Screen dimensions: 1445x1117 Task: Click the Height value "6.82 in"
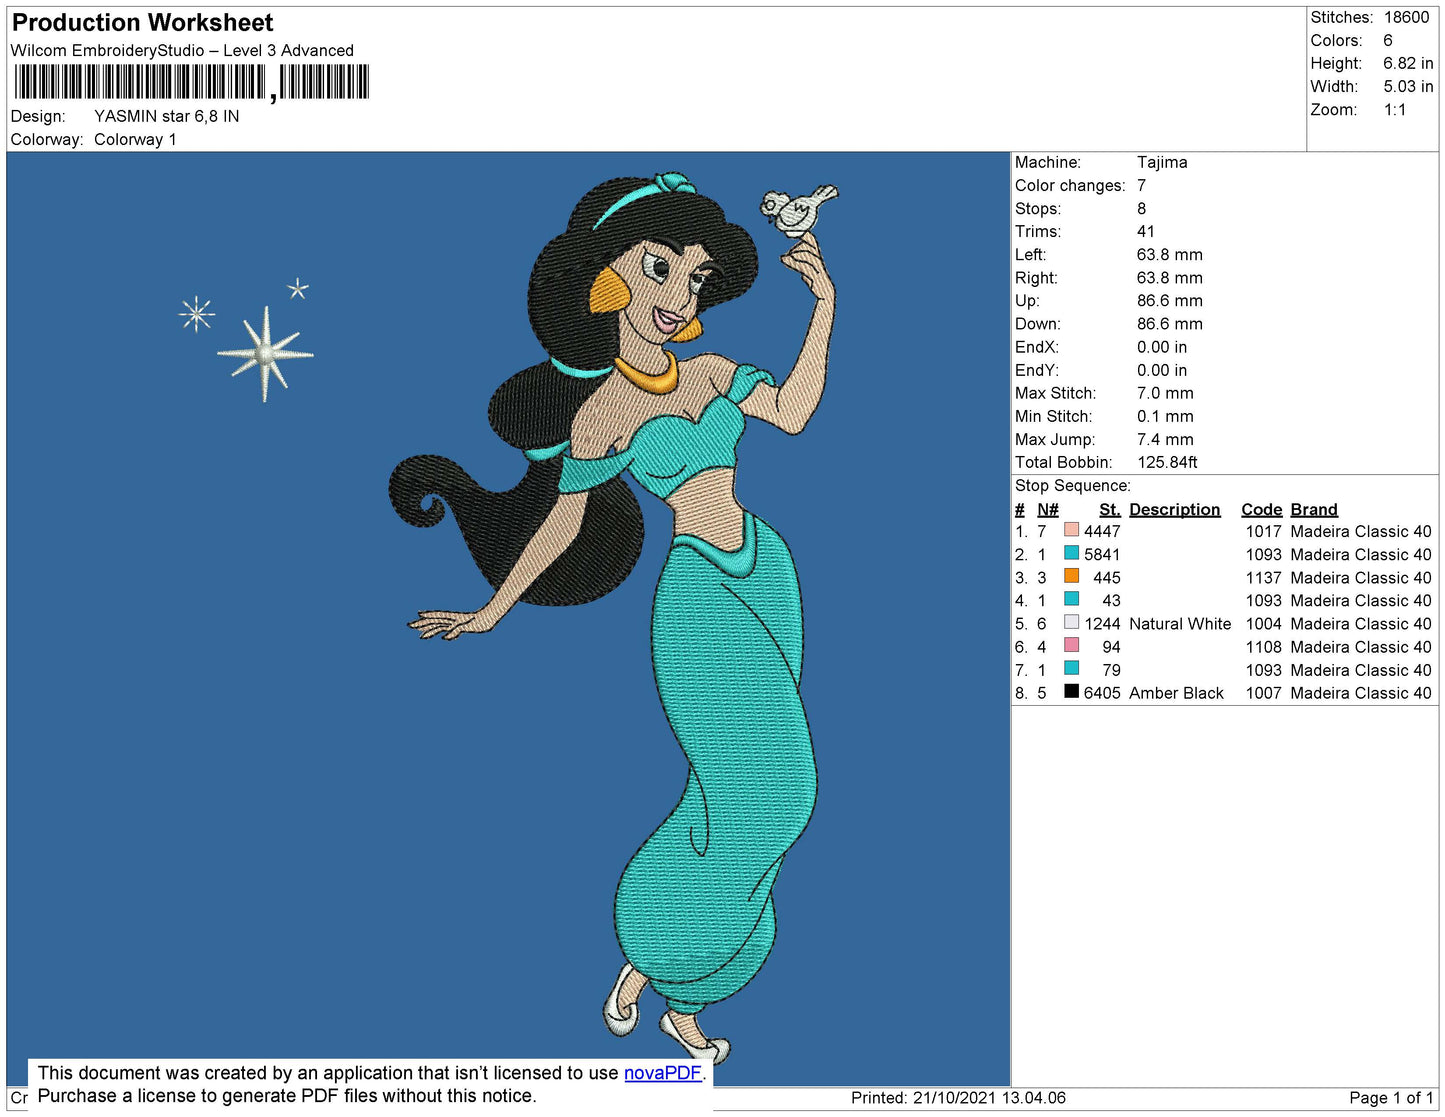coord(1408,64)
